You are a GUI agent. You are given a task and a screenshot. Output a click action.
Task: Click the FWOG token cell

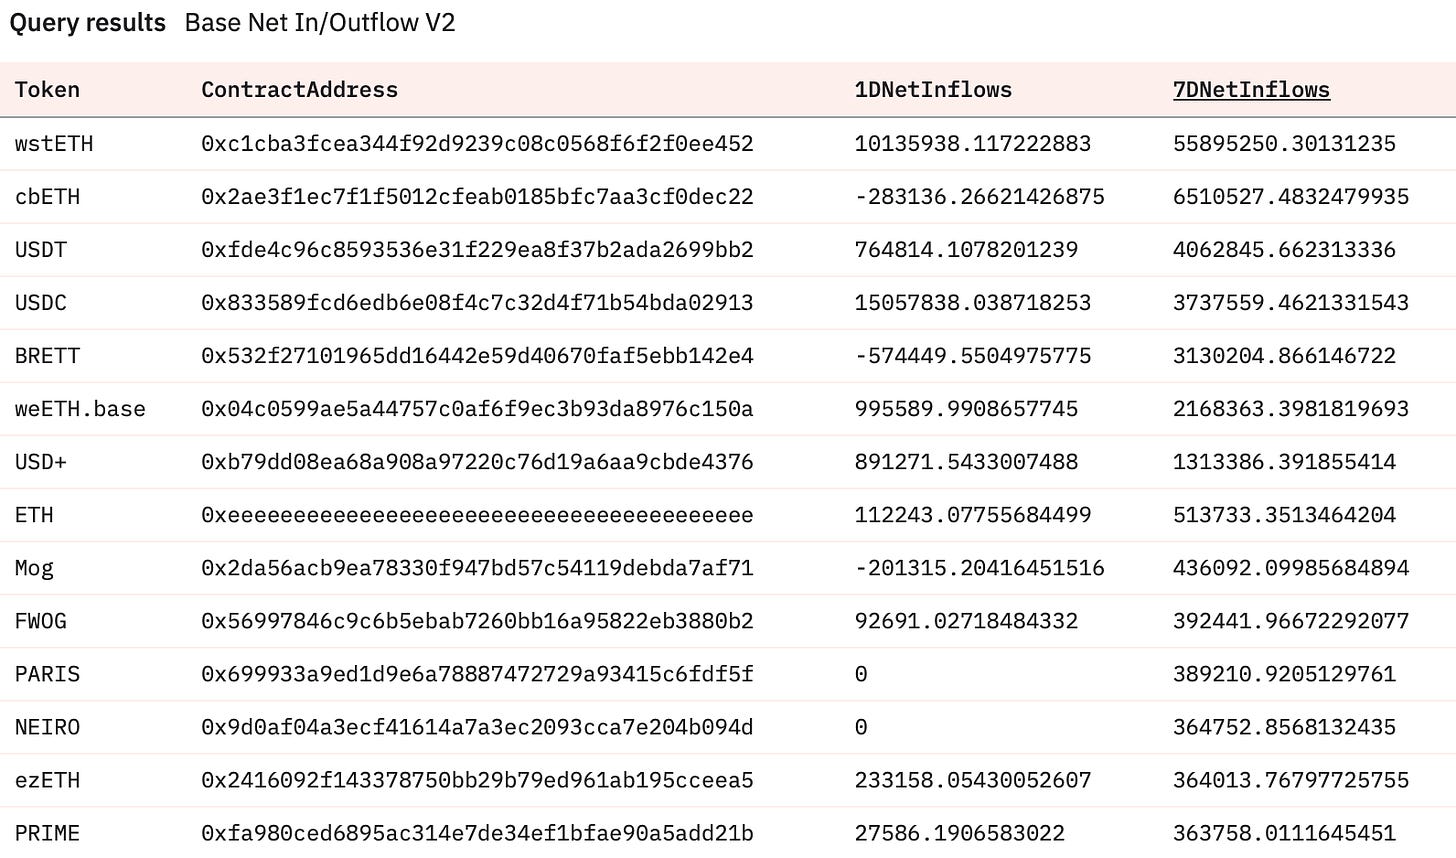[x=41, y=621]
